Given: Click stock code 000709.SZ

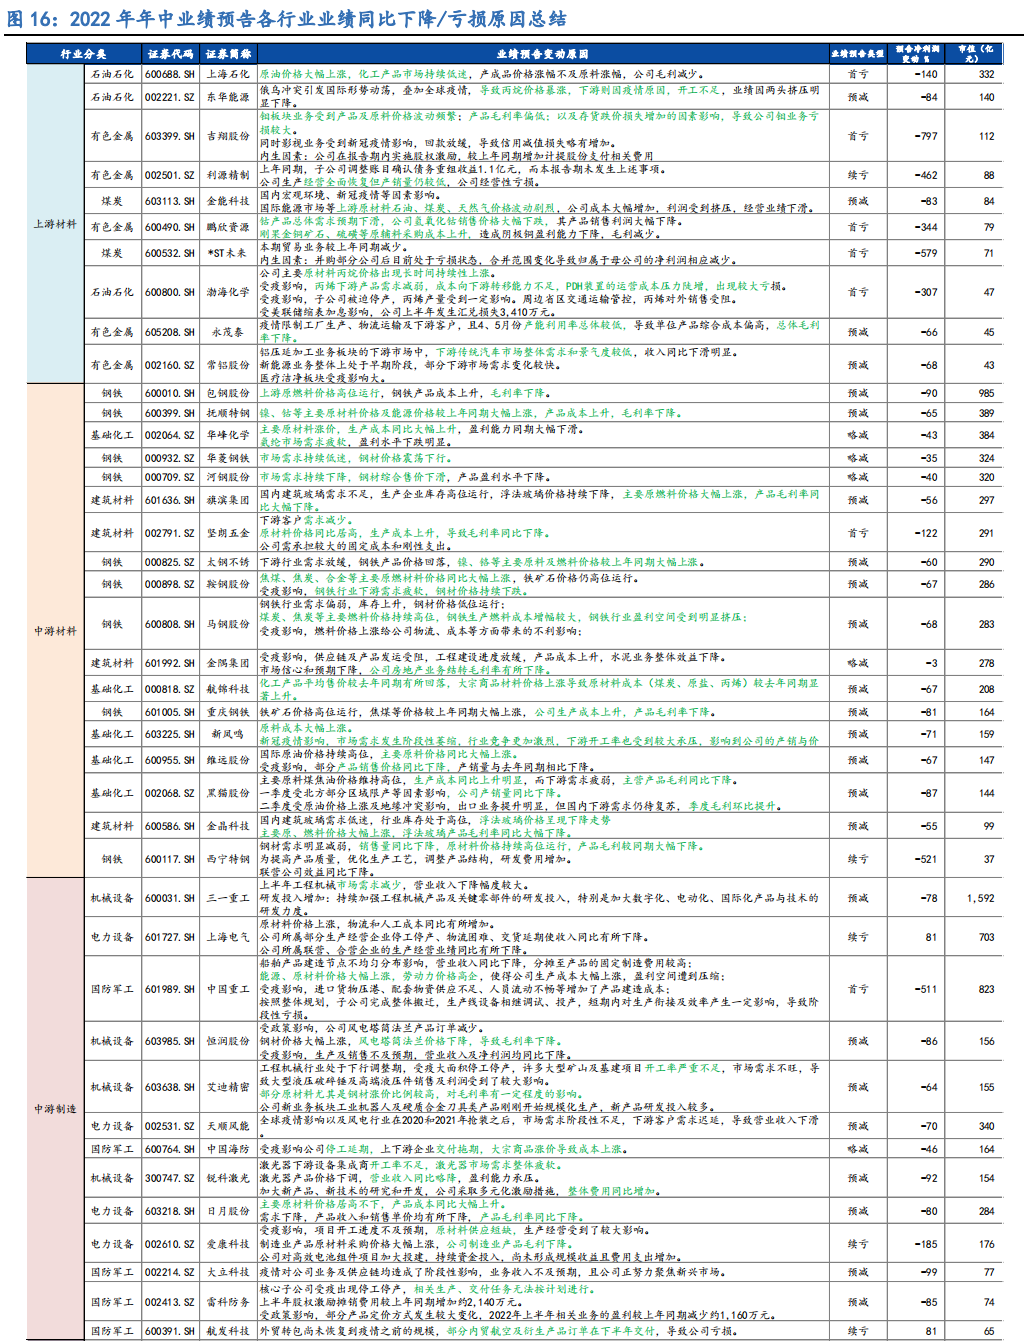Looking at the screenshot, I should coord(169,477).
